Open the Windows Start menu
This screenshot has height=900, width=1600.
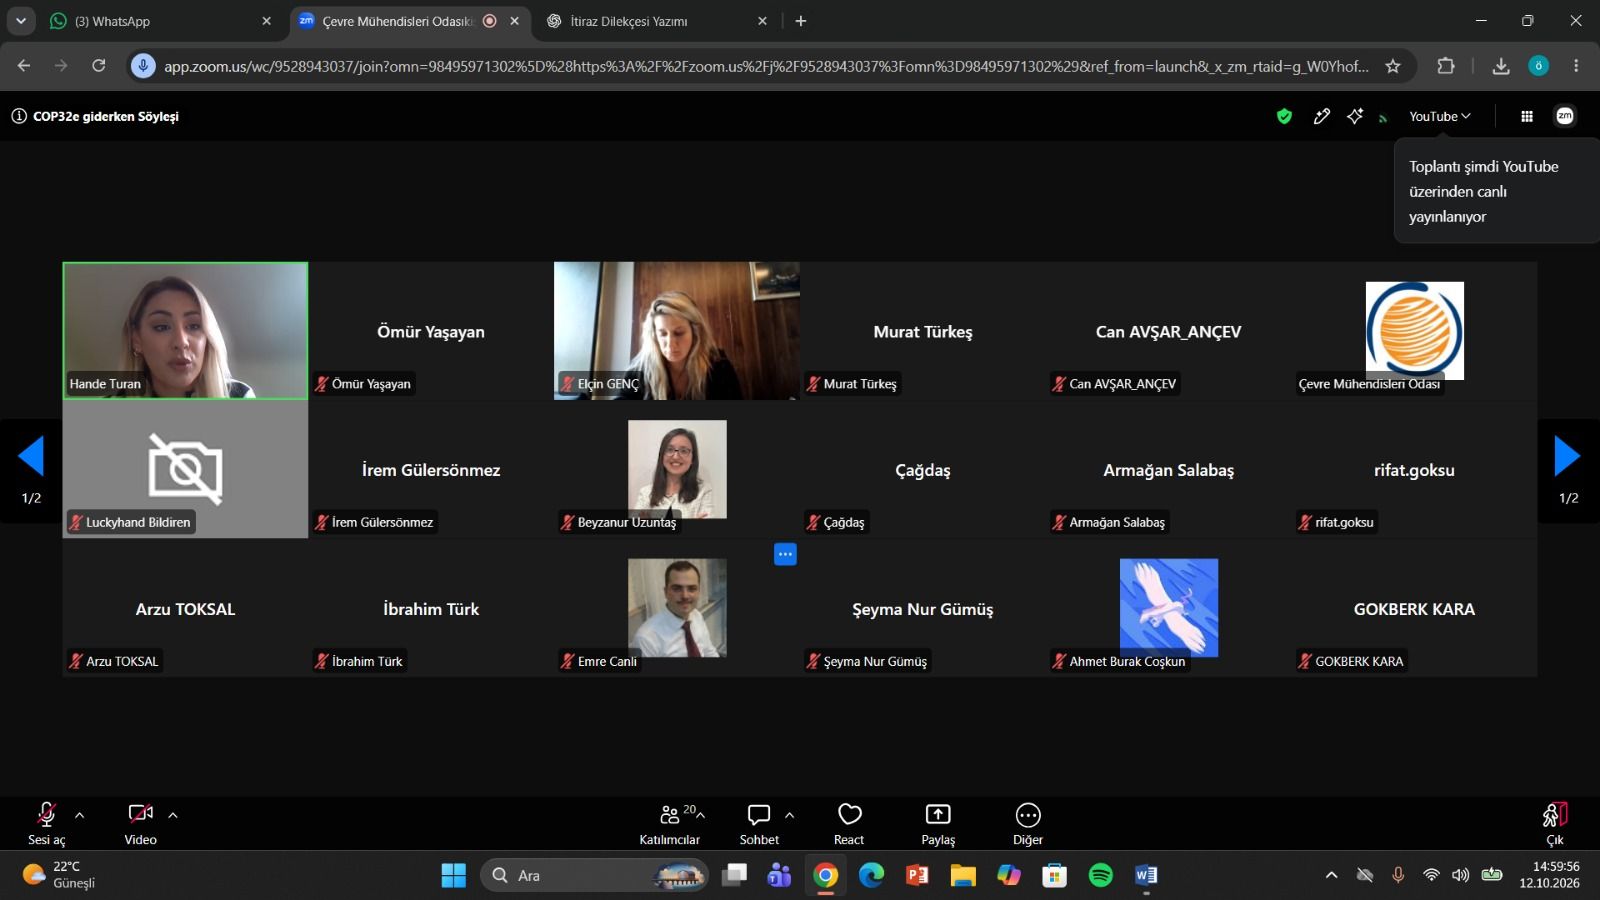[453, 875]
